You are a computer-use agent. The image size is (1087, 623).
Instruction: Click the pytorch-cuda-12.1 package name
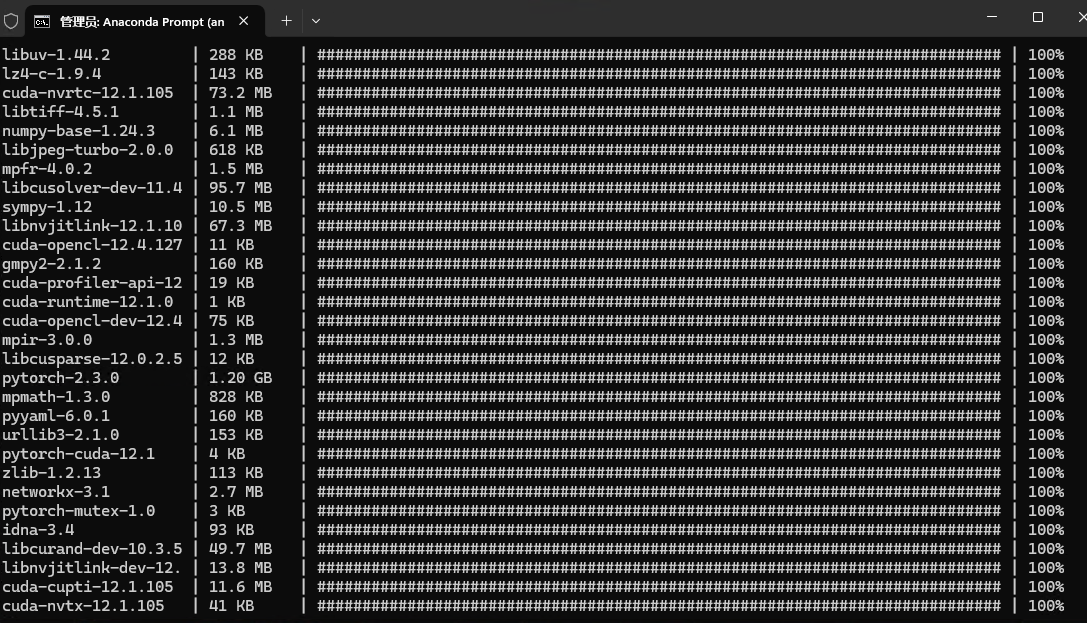click(79, 454)
